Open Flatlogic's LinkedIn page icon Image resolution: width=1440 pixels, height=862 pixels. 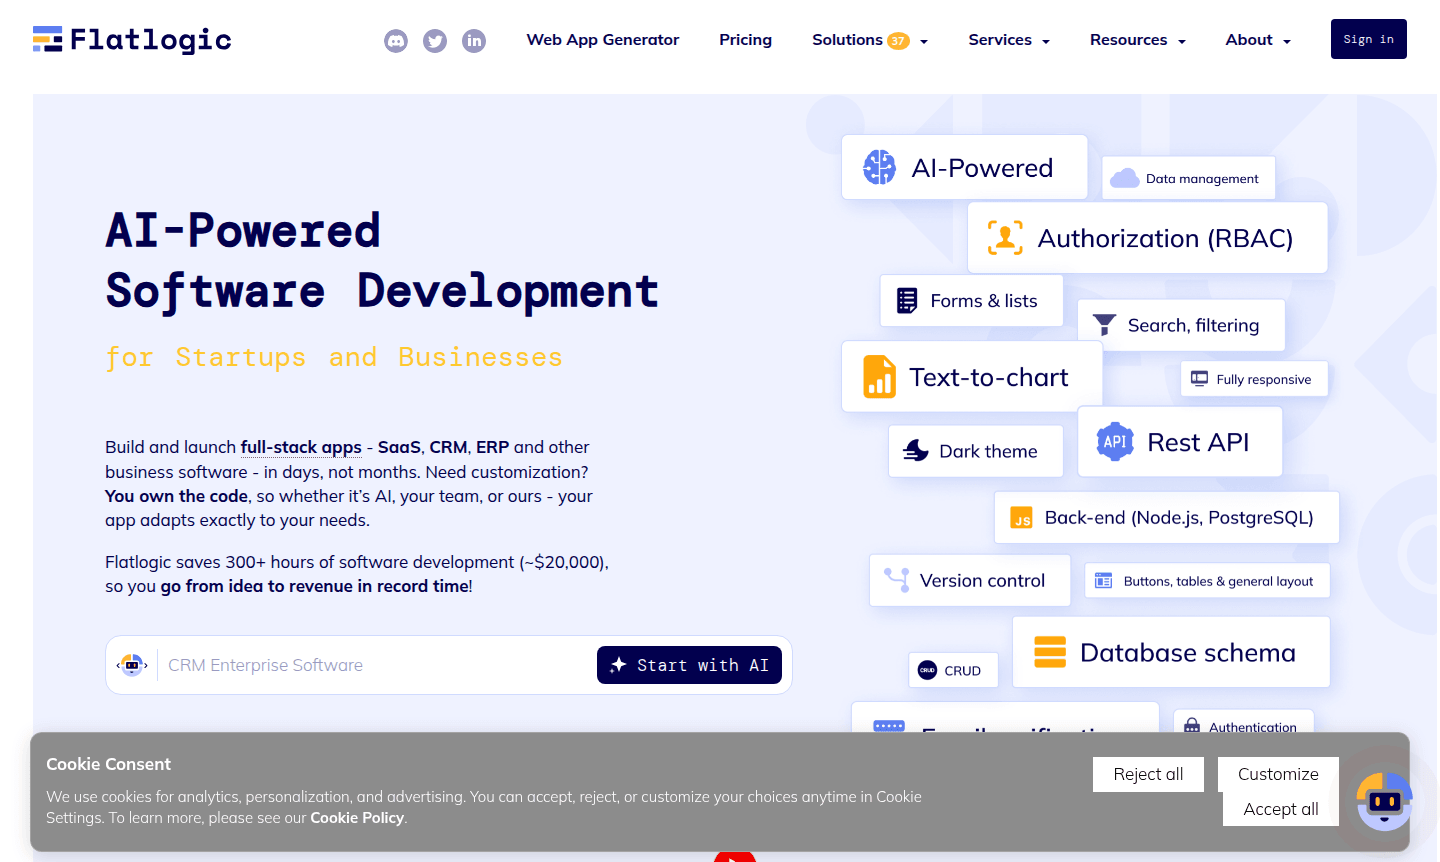[x=474, y=41]
